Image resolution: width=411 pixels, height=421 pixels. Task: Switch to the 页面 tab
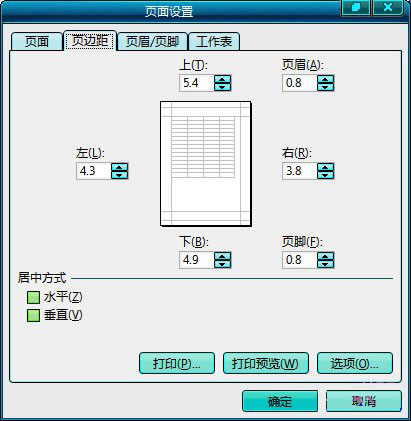37,42
